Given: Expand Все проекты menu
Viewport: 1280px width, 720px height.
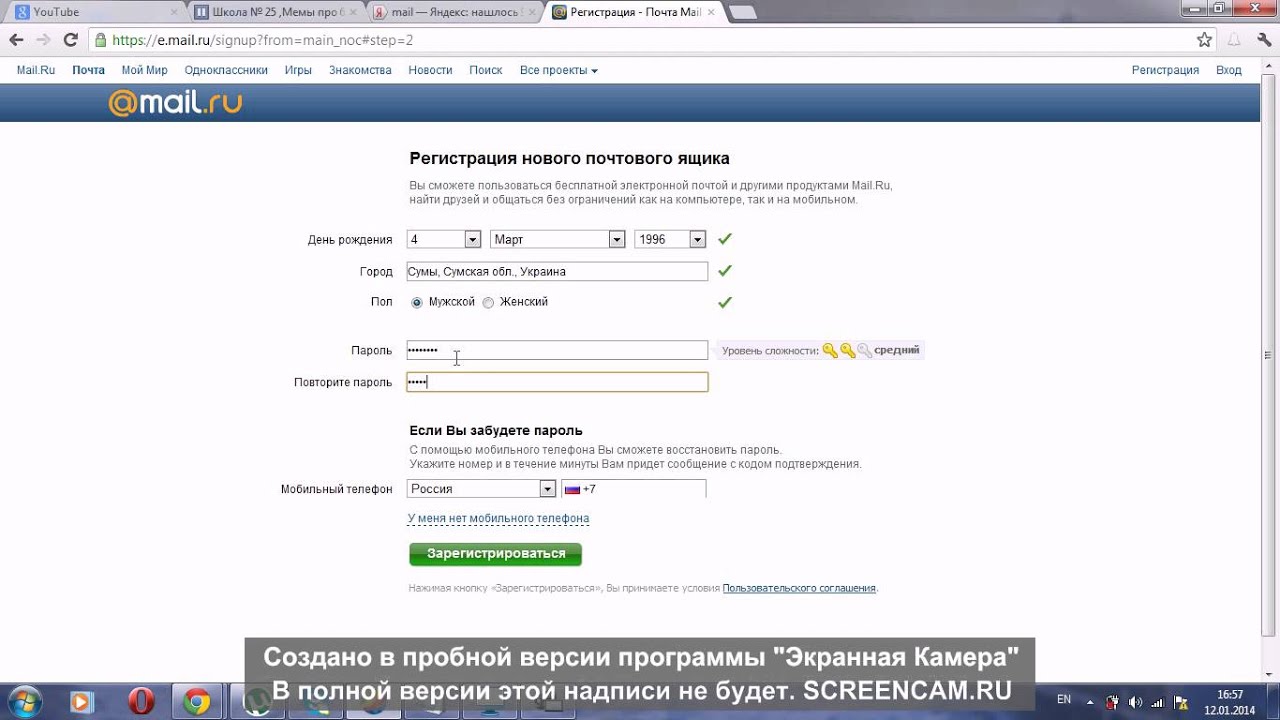Looking at the screenshot, I should tap(558, 70).
